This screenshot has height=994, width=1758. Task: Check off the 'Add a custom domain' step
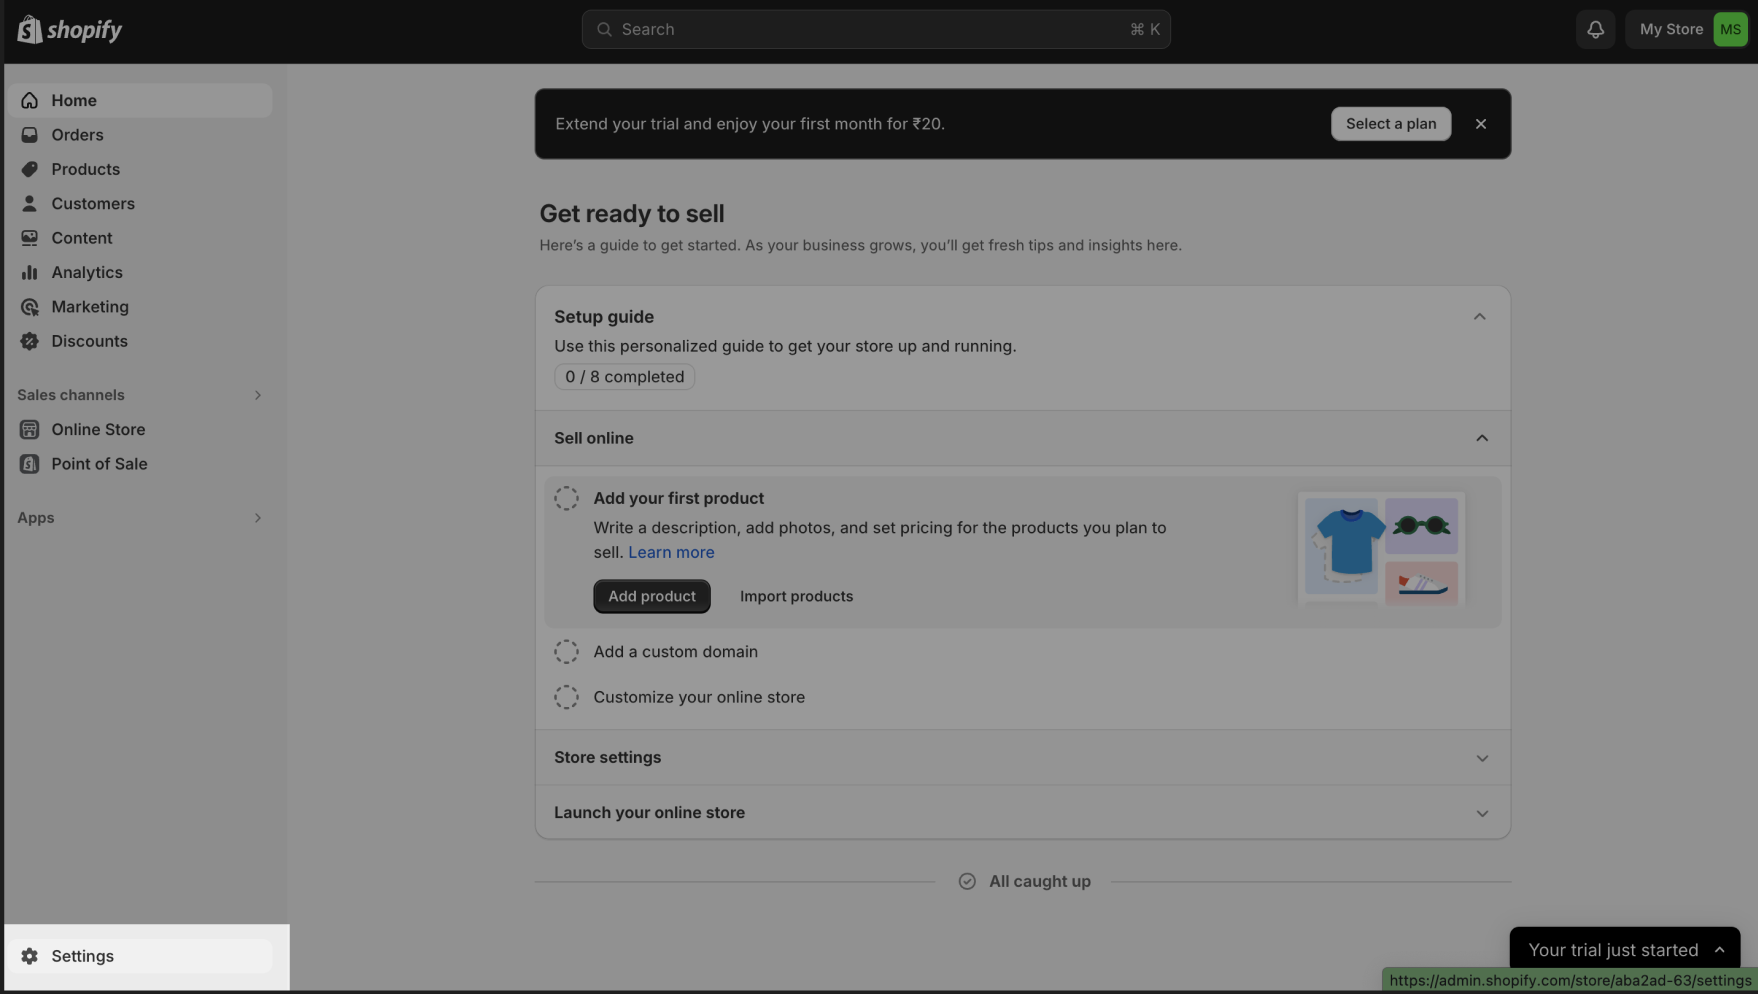[566, 651]
